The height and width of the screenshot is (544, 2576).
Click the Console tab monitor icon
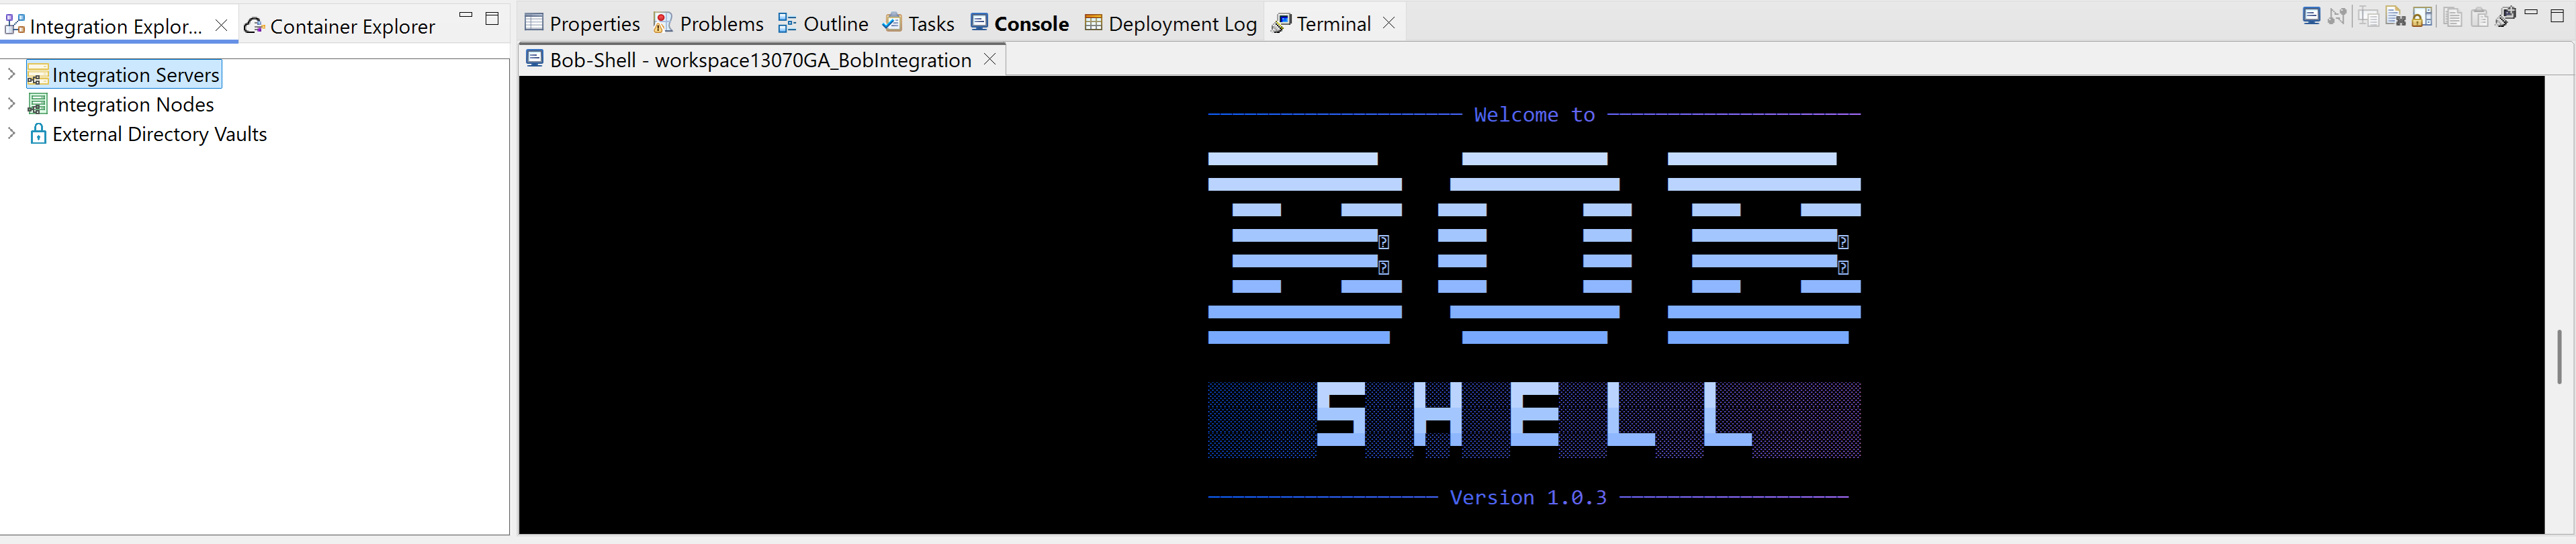pos(980,22)
